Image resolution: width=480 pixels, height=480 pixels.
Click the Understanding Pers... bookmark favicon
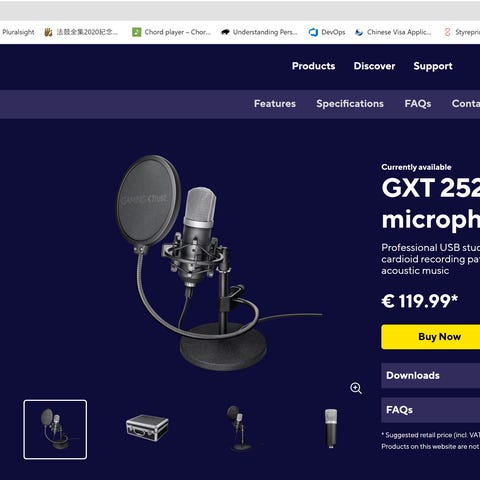(225, 32)
